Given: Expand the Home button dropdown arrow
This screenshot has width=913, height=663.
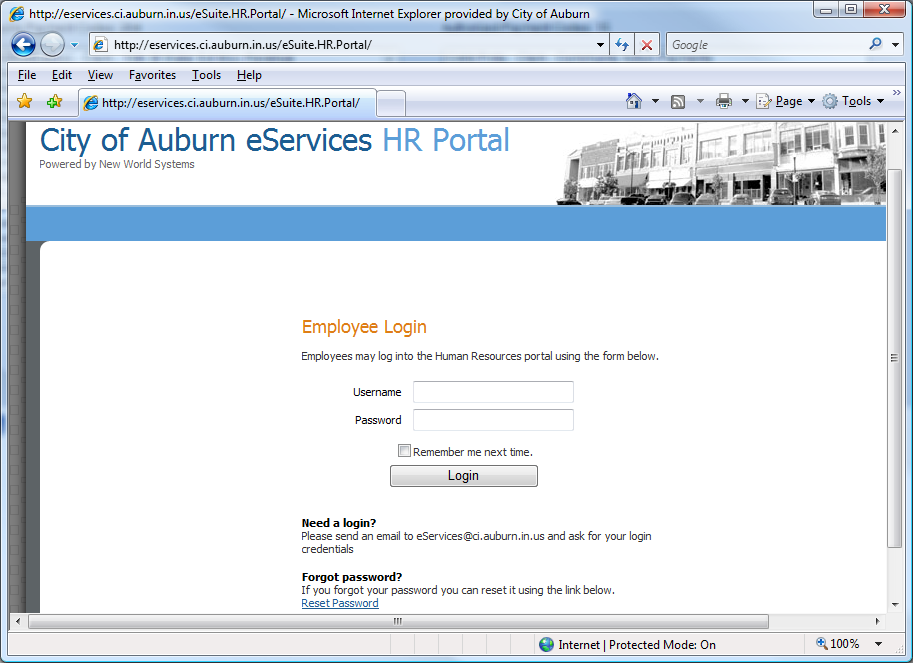Looking at the screenshot, I should coord(655,101).
